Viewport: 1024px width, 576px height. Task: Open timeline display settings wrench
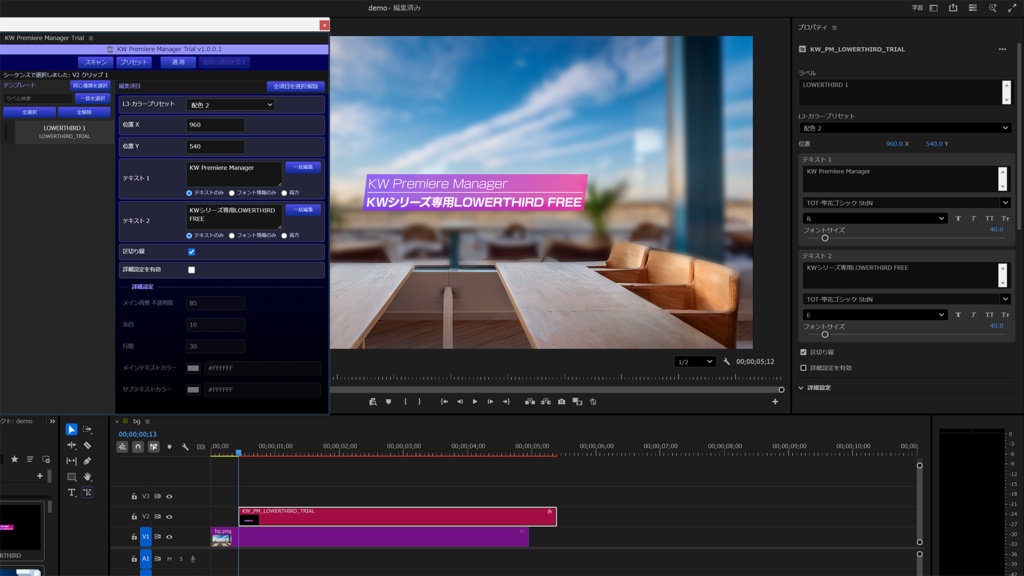(185, 447)
